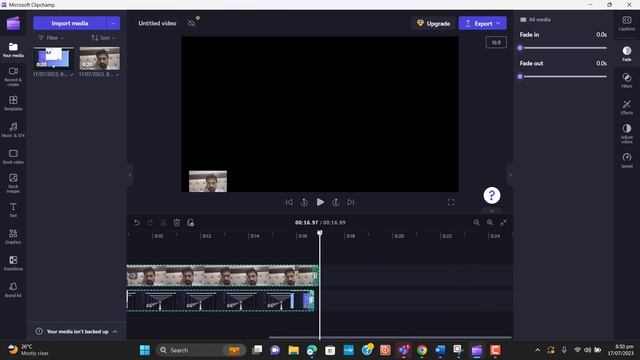
Task: Collapse the right properties panel
Action: point(510,176)
